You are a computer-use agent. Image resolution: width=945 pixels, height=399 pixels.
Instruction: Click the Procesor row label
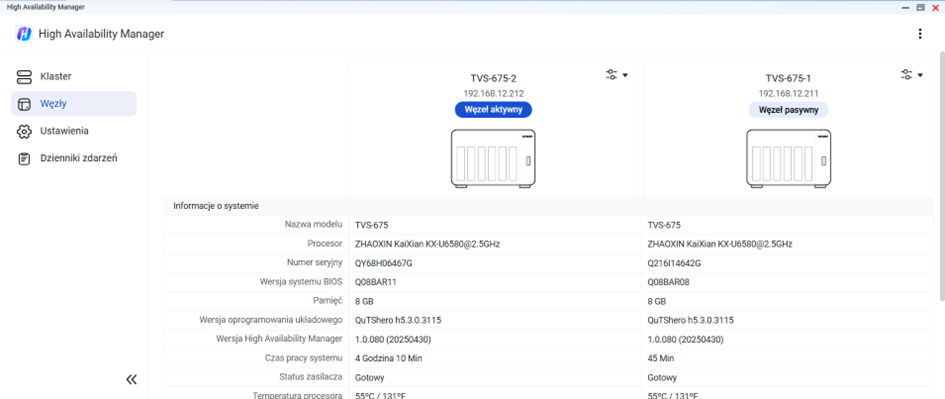pyautogui.click(x=325, y=243)
